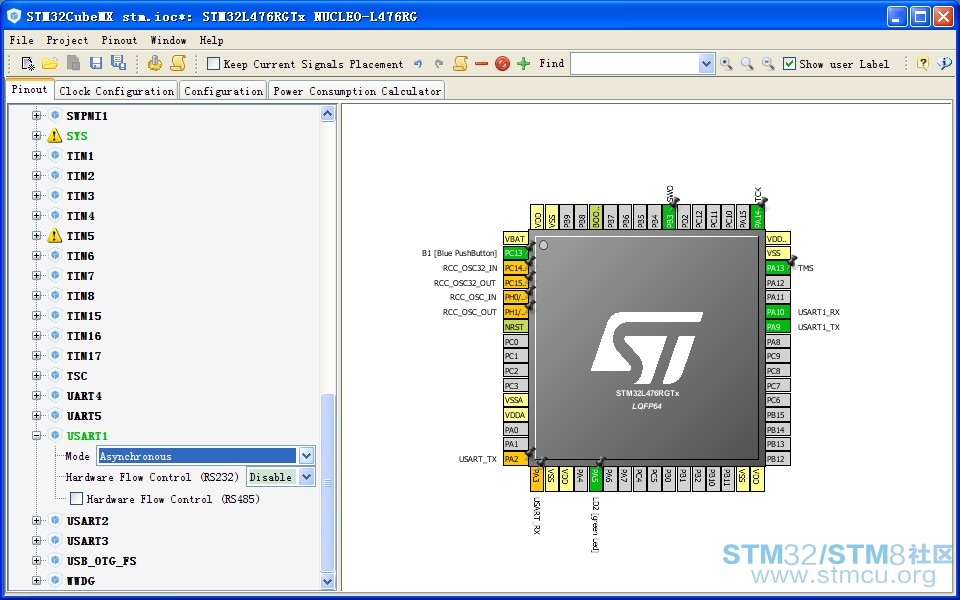
Task: Click pin PA9 on the chip
Action: tap(778, 327)
